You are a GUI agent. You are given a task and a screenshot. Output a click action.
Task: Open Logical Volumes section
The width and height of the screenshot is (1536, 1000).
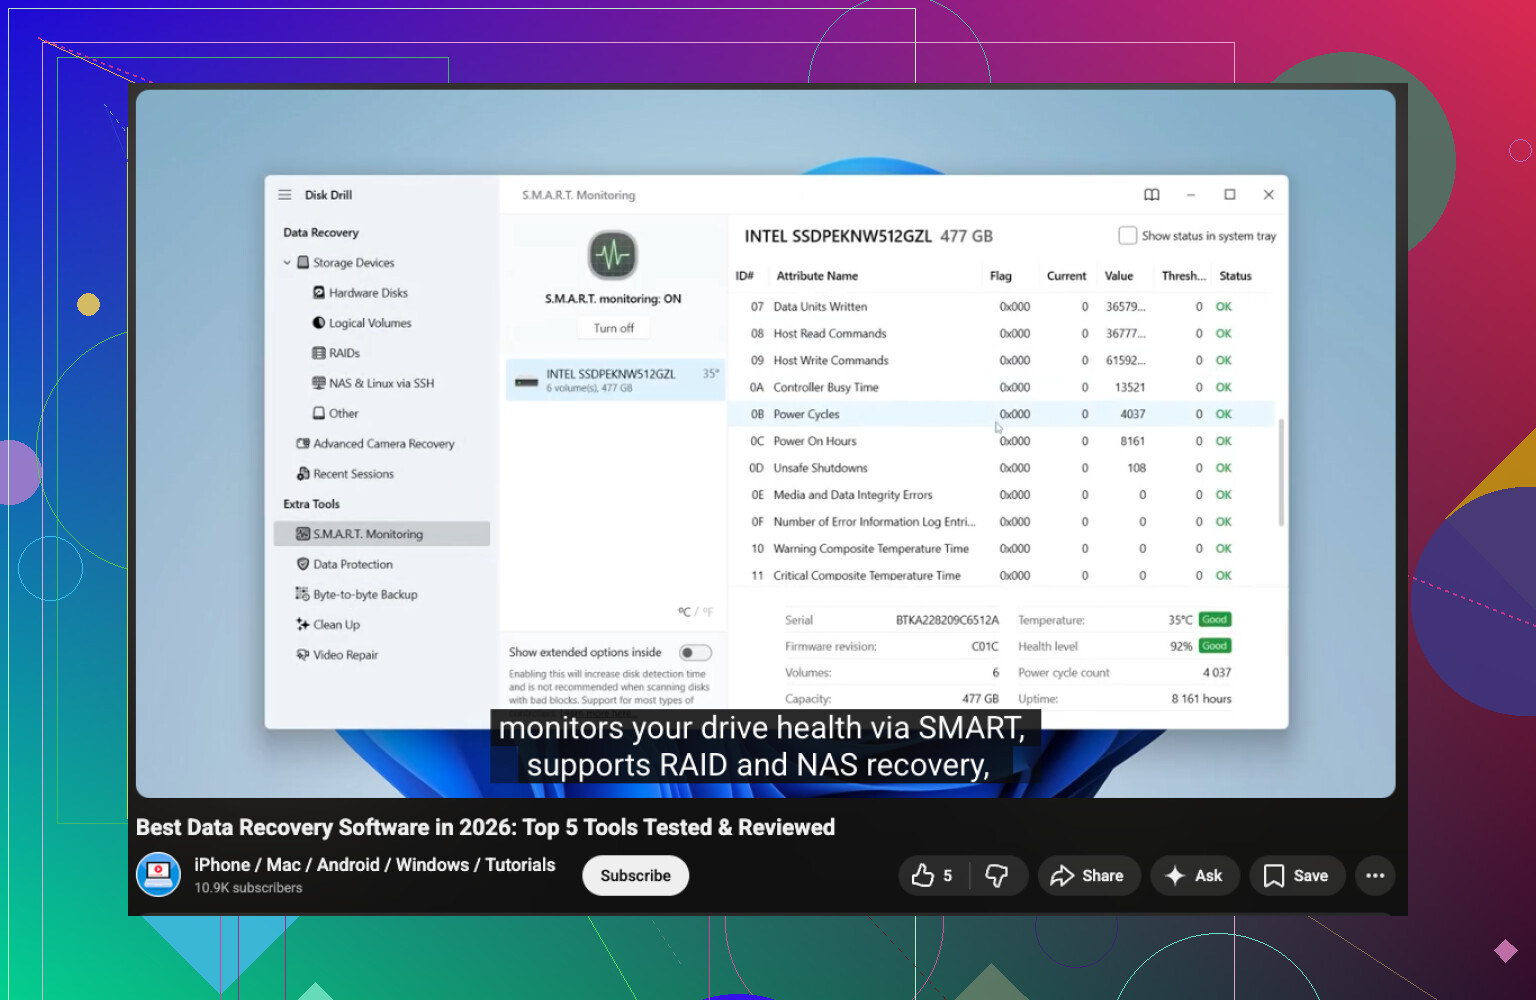pyautogui.click(x=370, y=322)
